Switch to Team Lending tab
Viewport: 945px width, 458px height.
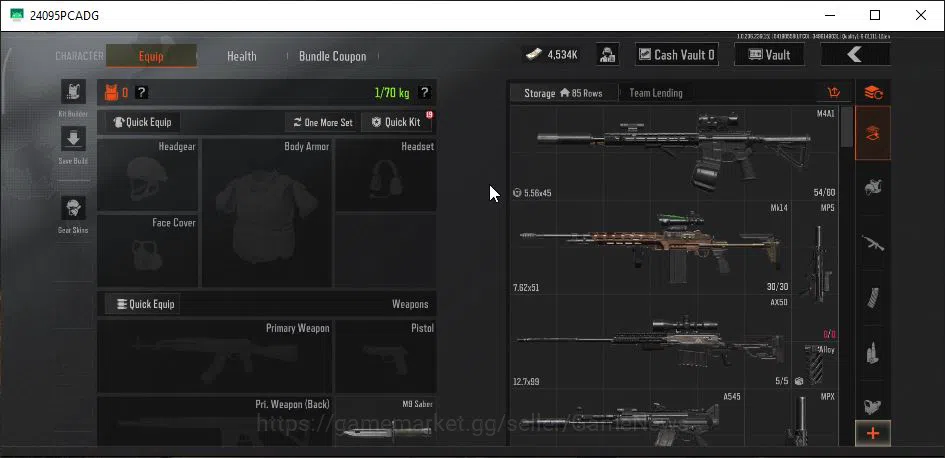point(656,93)
